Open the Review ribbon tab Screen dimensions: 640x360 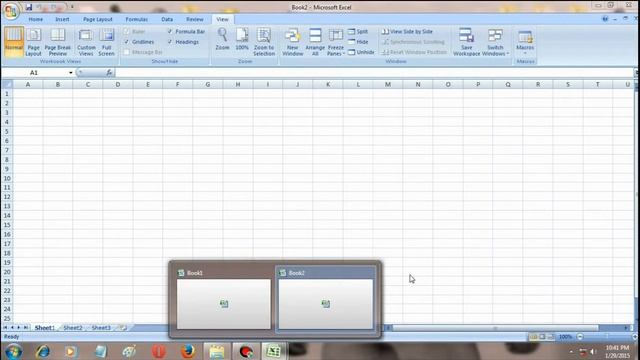(195, 19)
